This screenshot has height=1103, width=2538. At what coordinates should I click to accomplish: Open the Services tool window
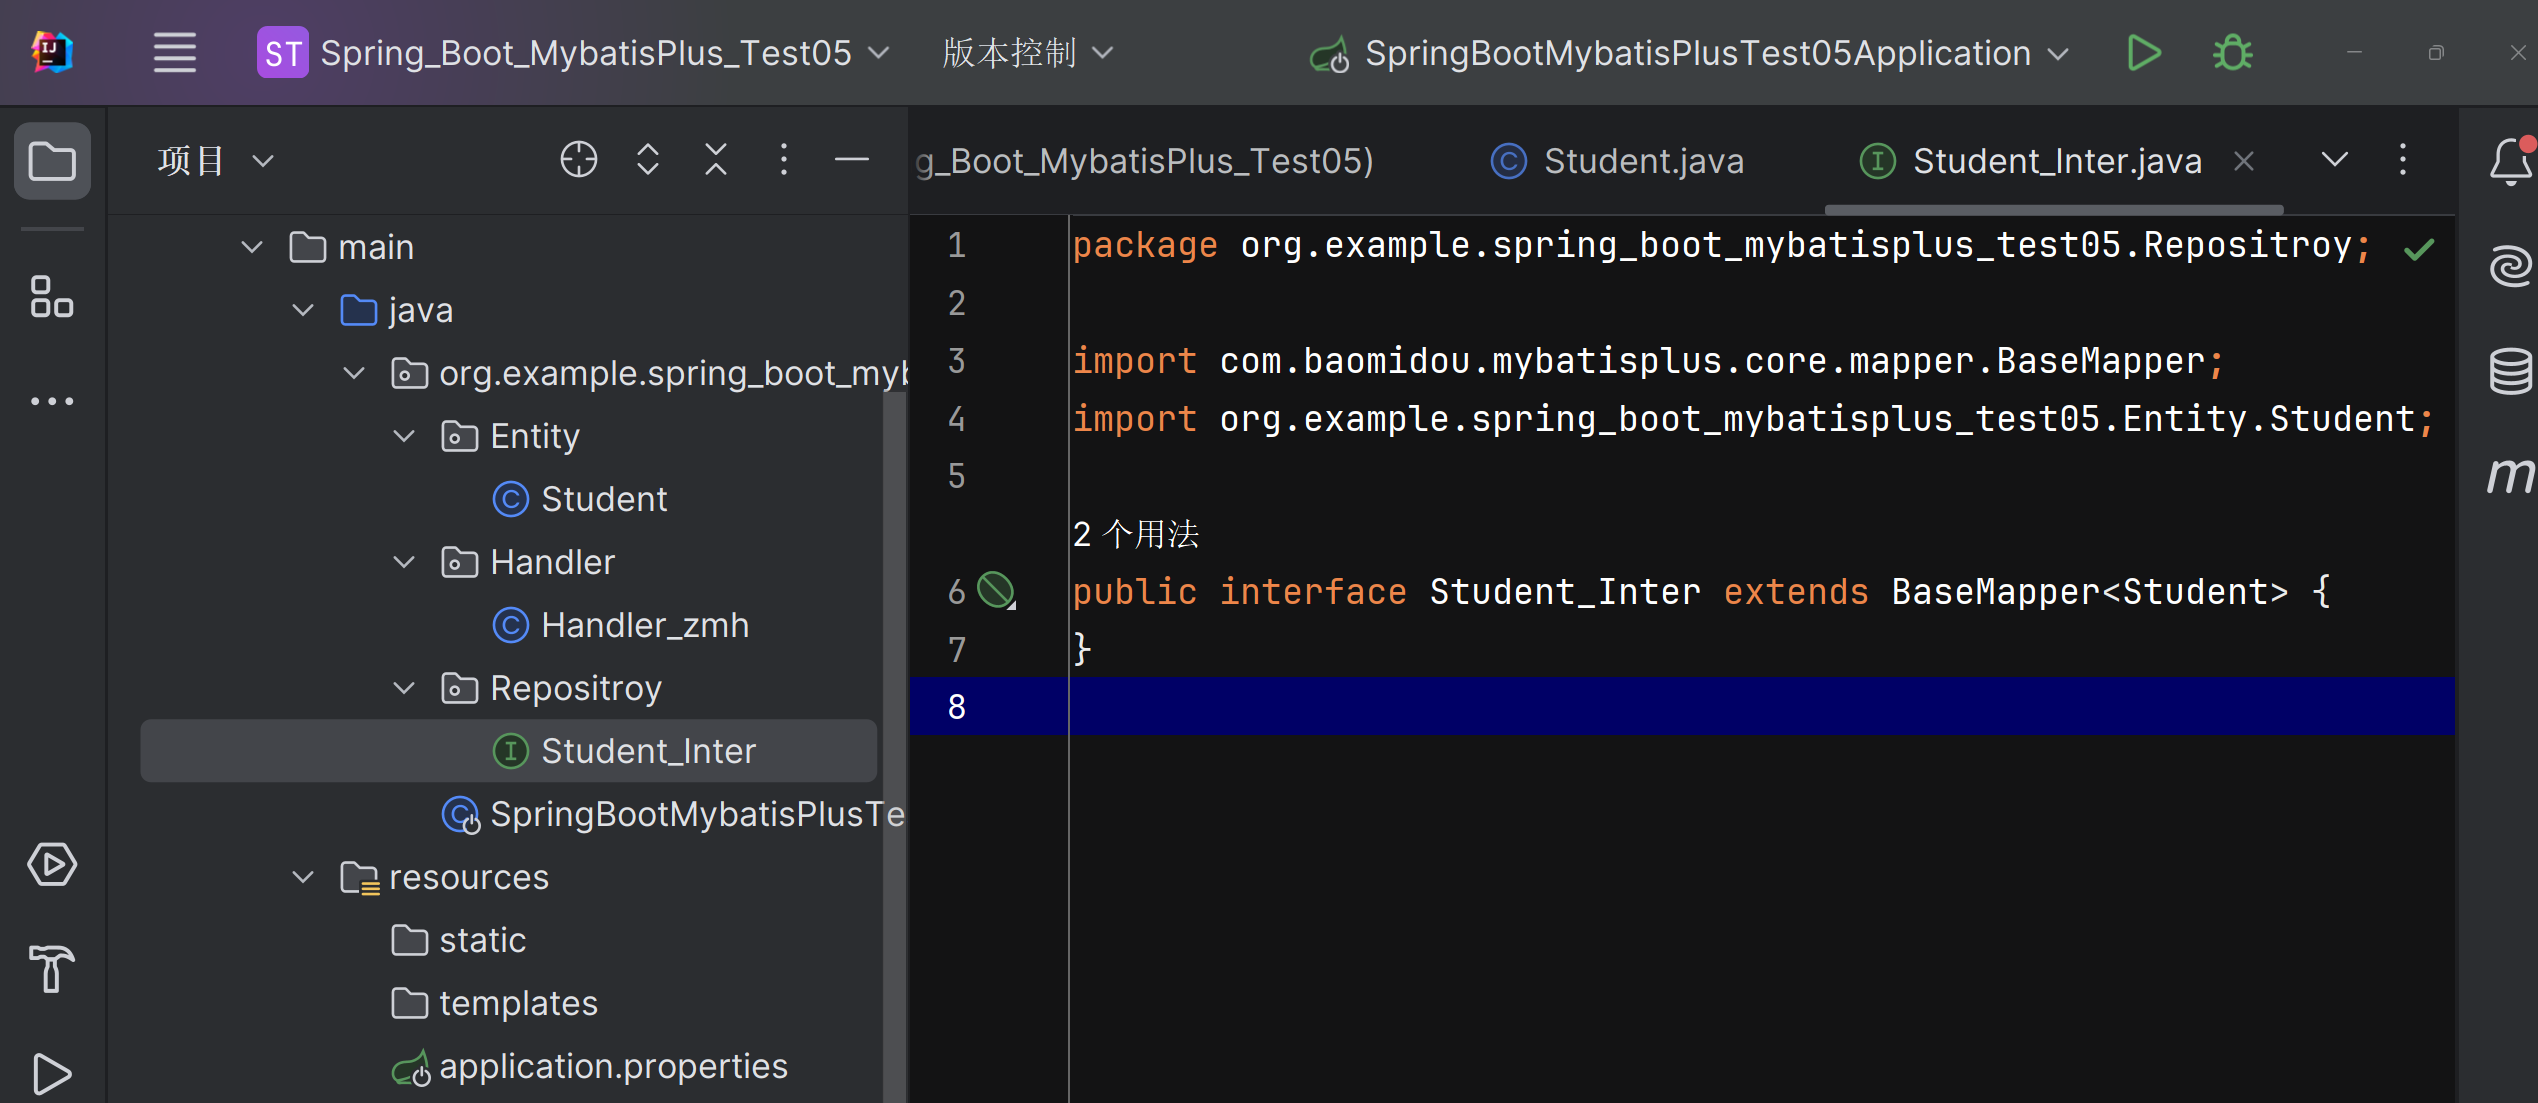52,864
